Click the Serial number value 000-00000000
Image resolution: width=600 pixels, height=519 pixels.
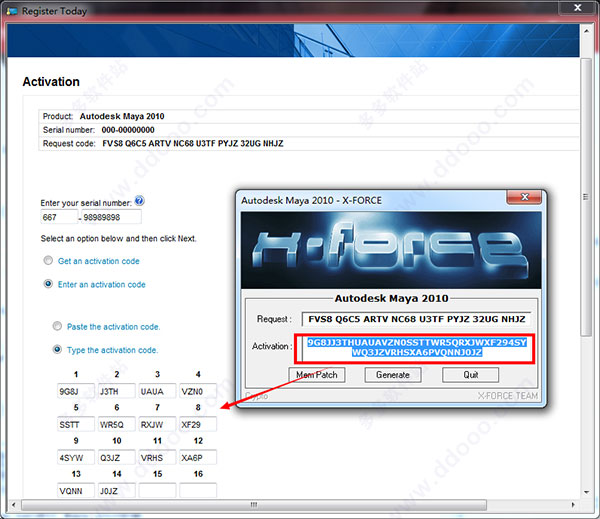(x=128, y=130)
